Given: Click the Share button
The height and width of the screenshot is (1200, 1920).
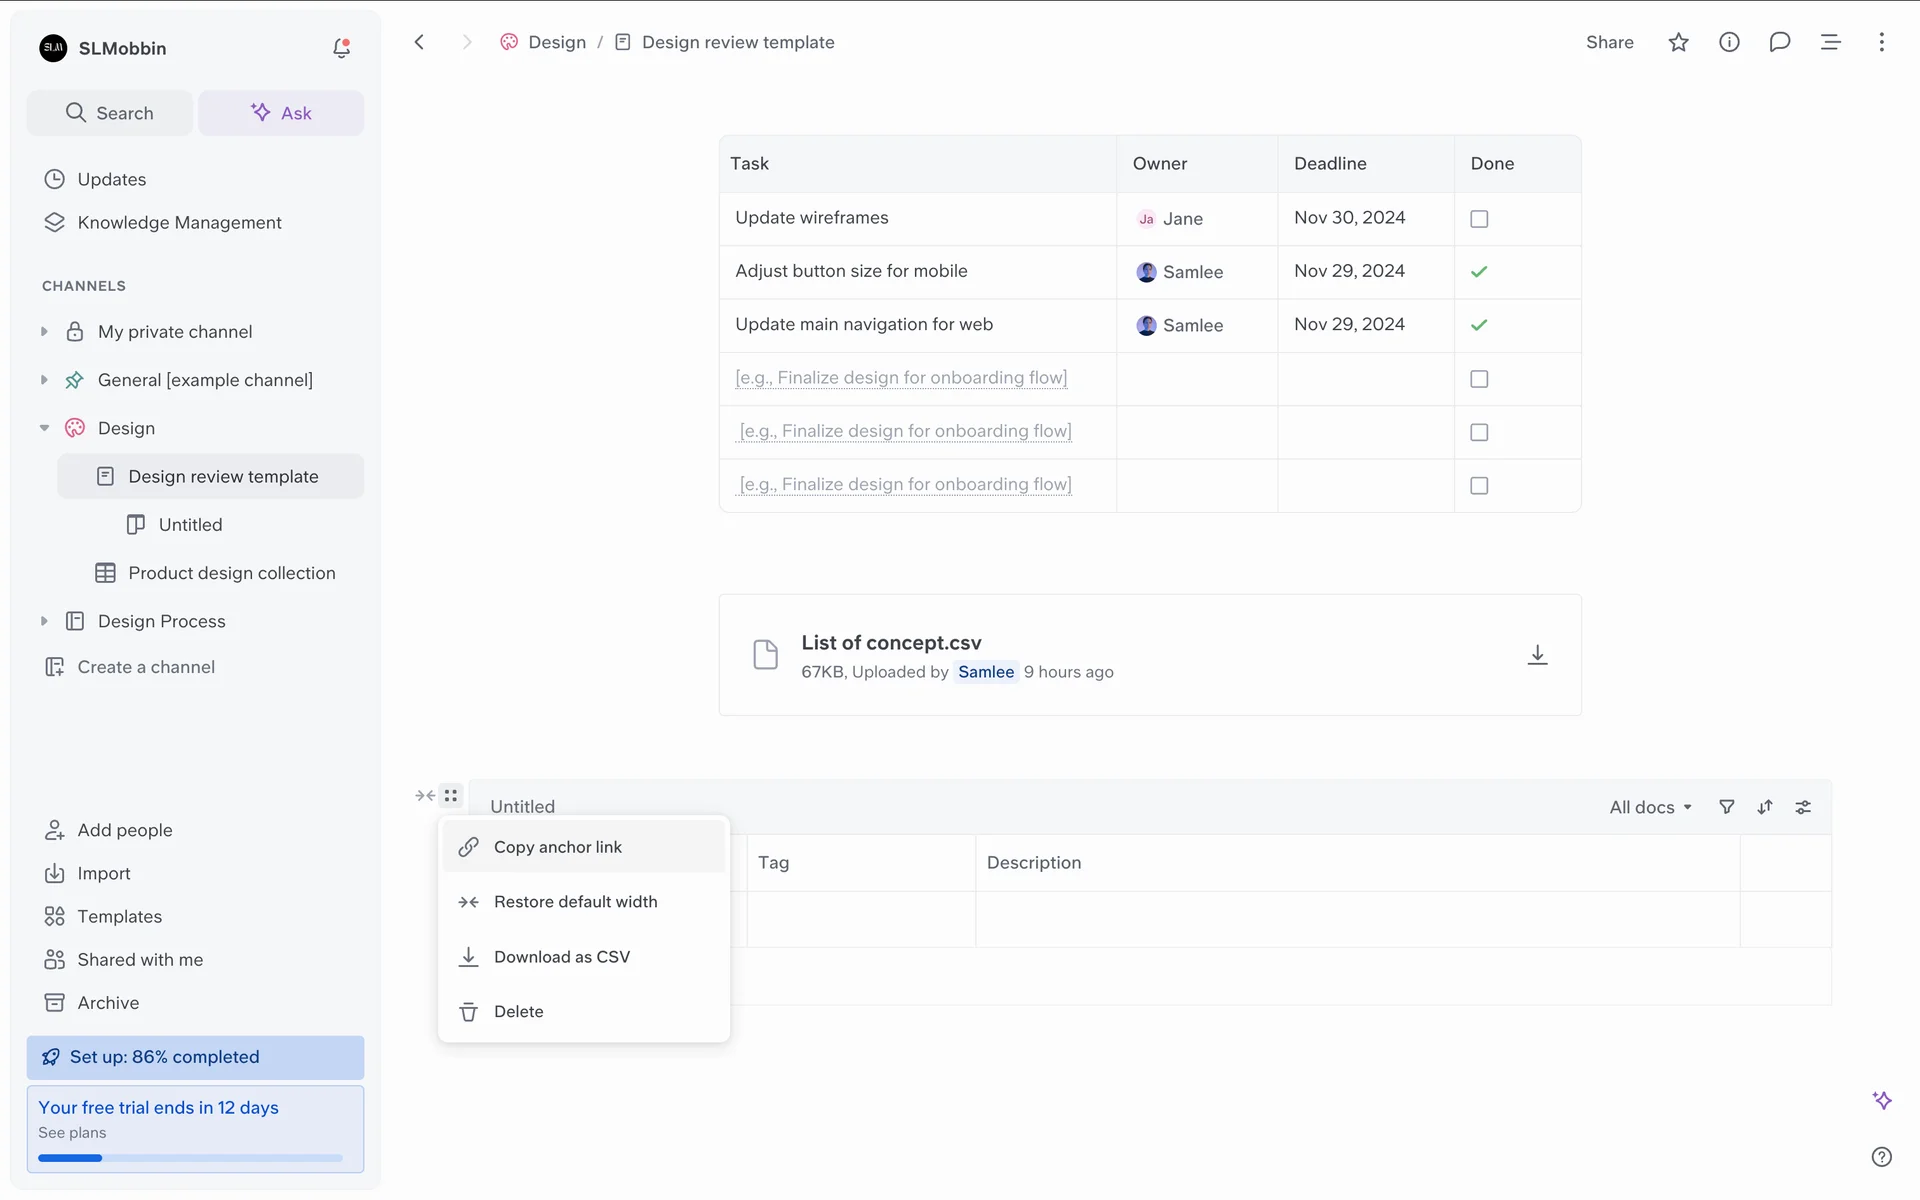Looking at the screenshot, I should click(x=1609, y=42).
